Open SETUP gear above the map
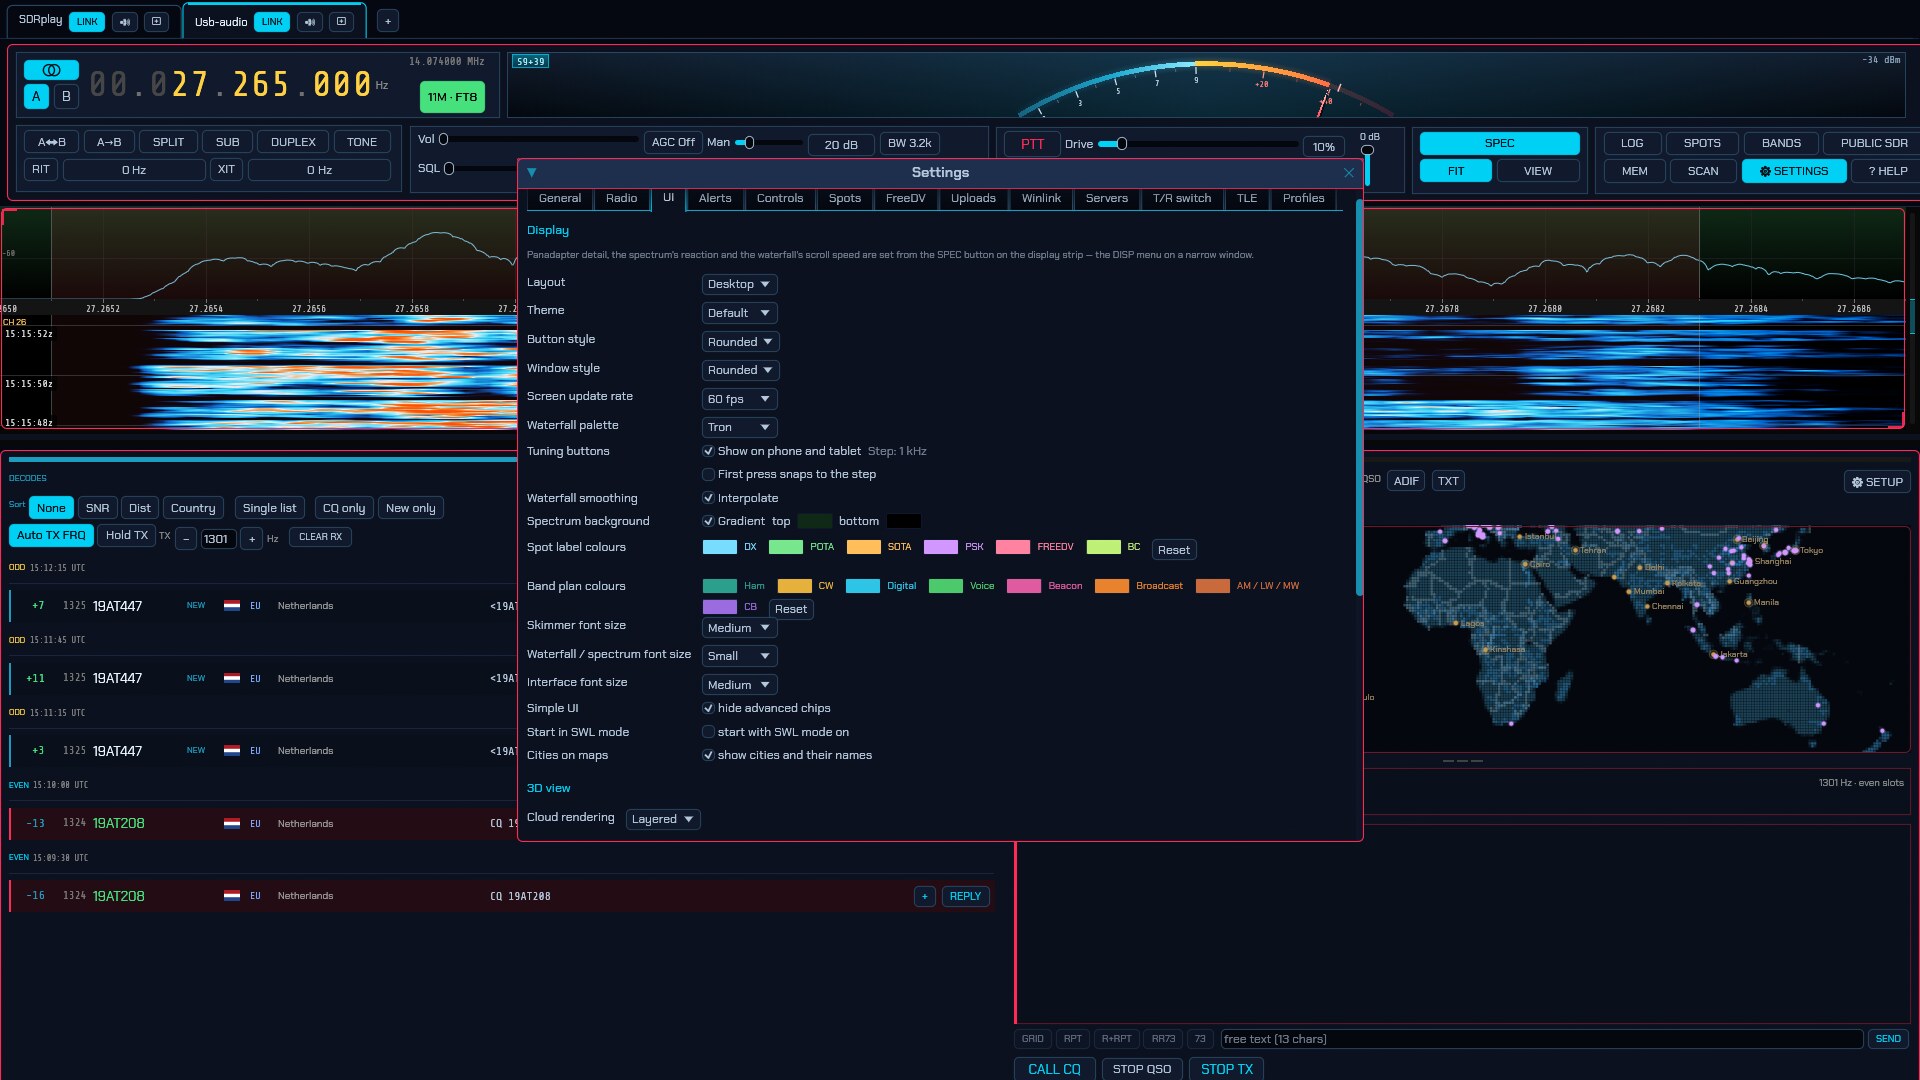Screen dimensions: 1920x1080 1877,482
